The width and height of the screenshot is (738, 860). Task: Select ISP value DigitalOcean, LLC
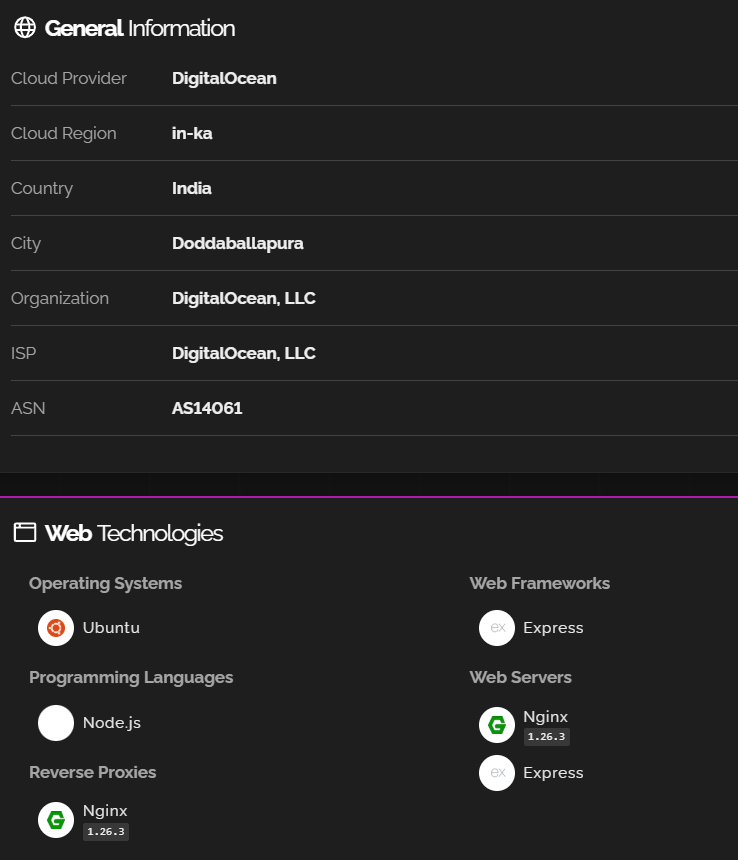(244, 353)
